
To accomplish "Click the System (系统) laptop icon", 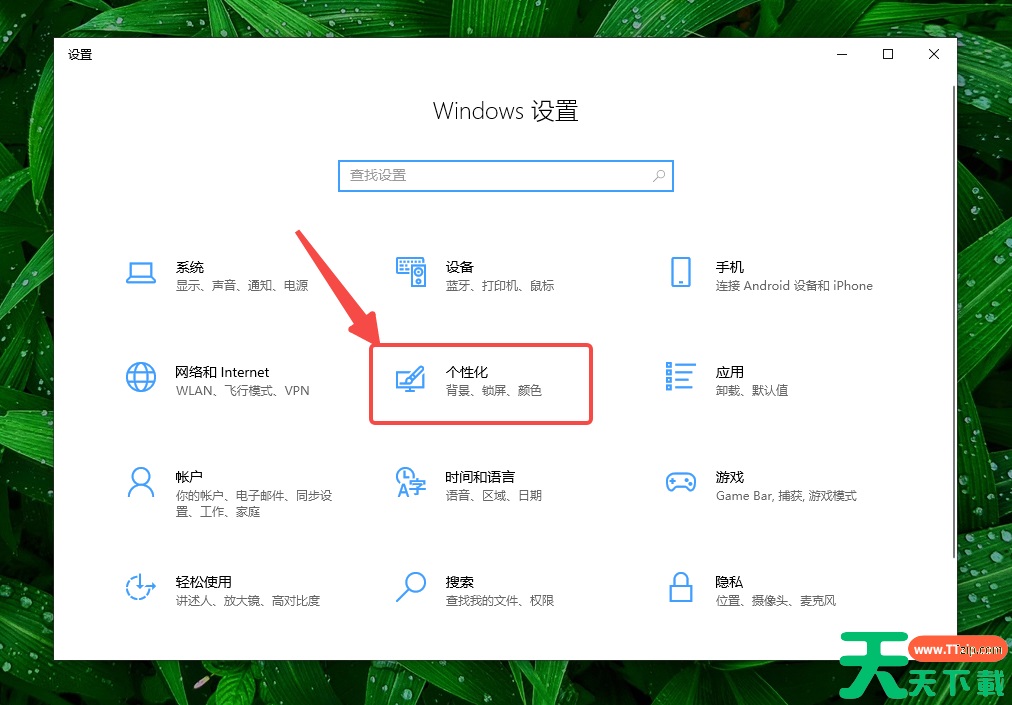I will 141,272.
